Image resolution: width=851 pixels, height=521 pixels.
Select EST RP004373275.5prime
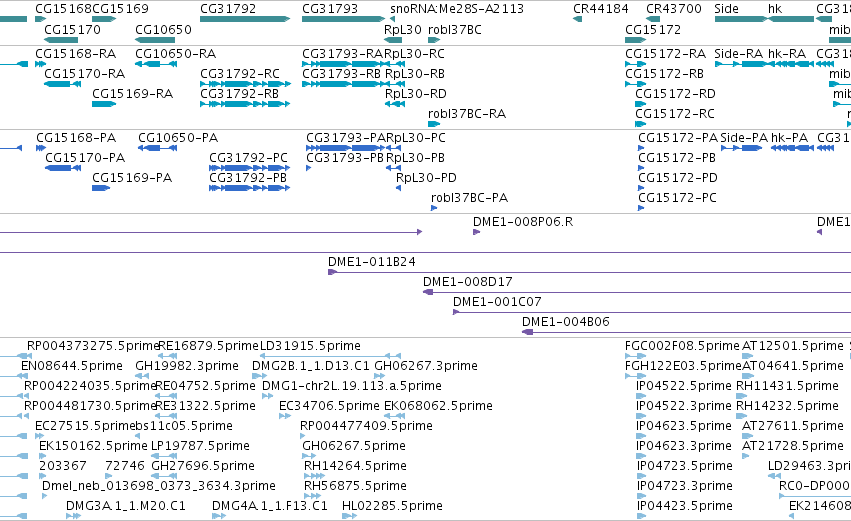click(93, 346)
